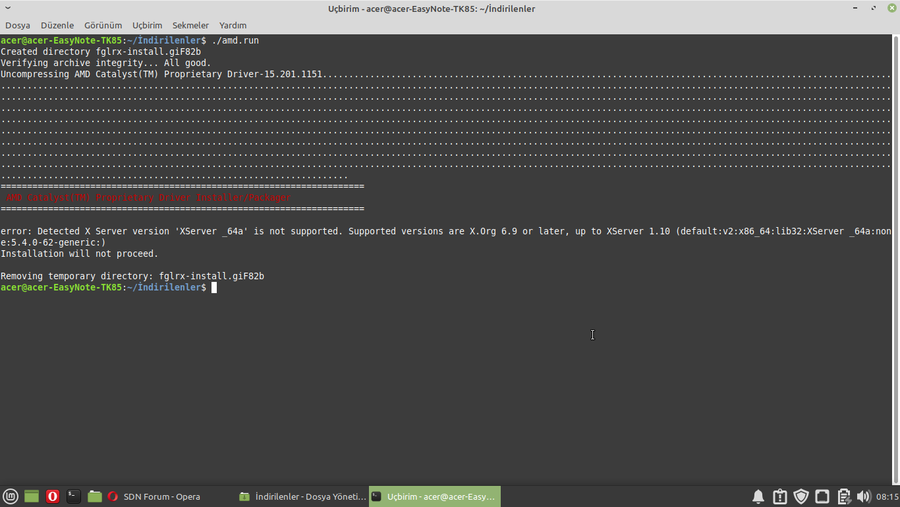The height and width of the screenshot is (507, 900).
Task: Minimize the terminal window
Action: [855, 8]
